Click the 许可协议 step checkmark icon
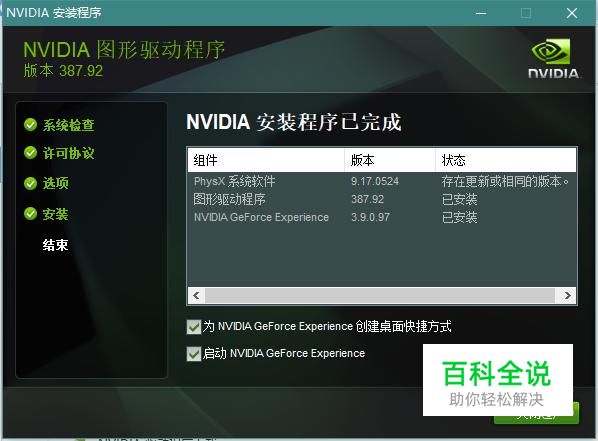598x441 pixels. (30, 153)
